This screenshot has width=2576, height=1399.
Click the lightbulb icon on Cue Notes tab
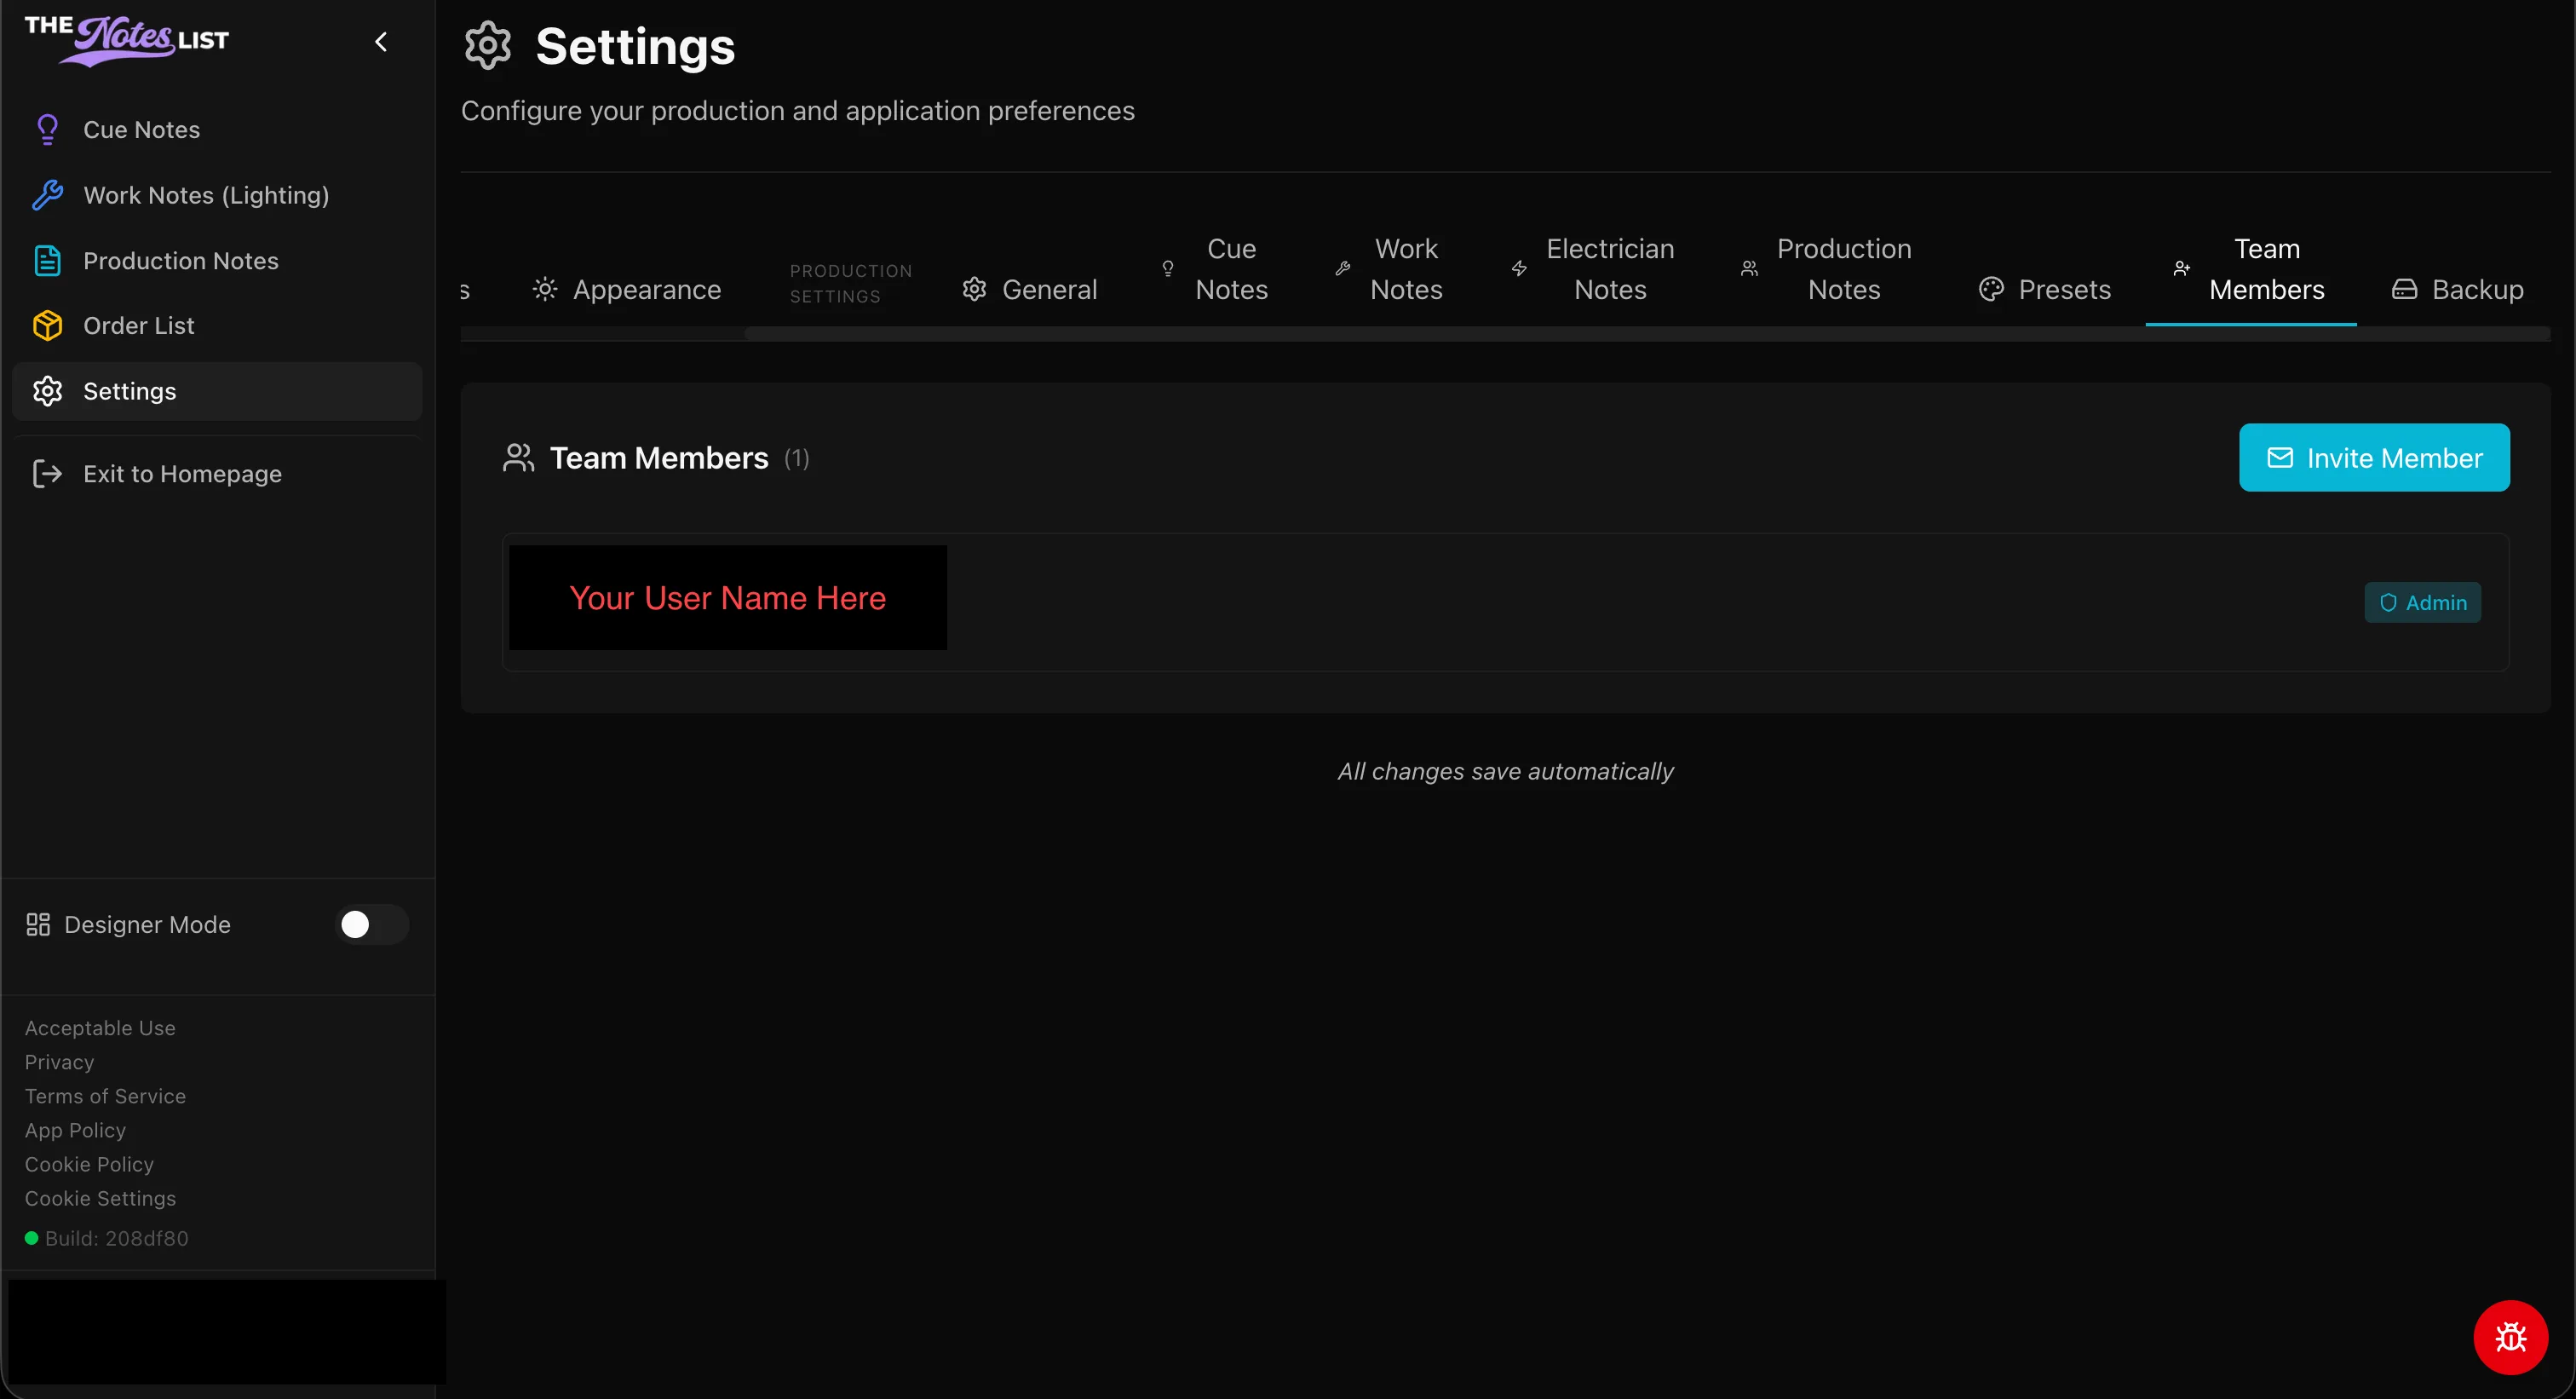pos(1167,269)
